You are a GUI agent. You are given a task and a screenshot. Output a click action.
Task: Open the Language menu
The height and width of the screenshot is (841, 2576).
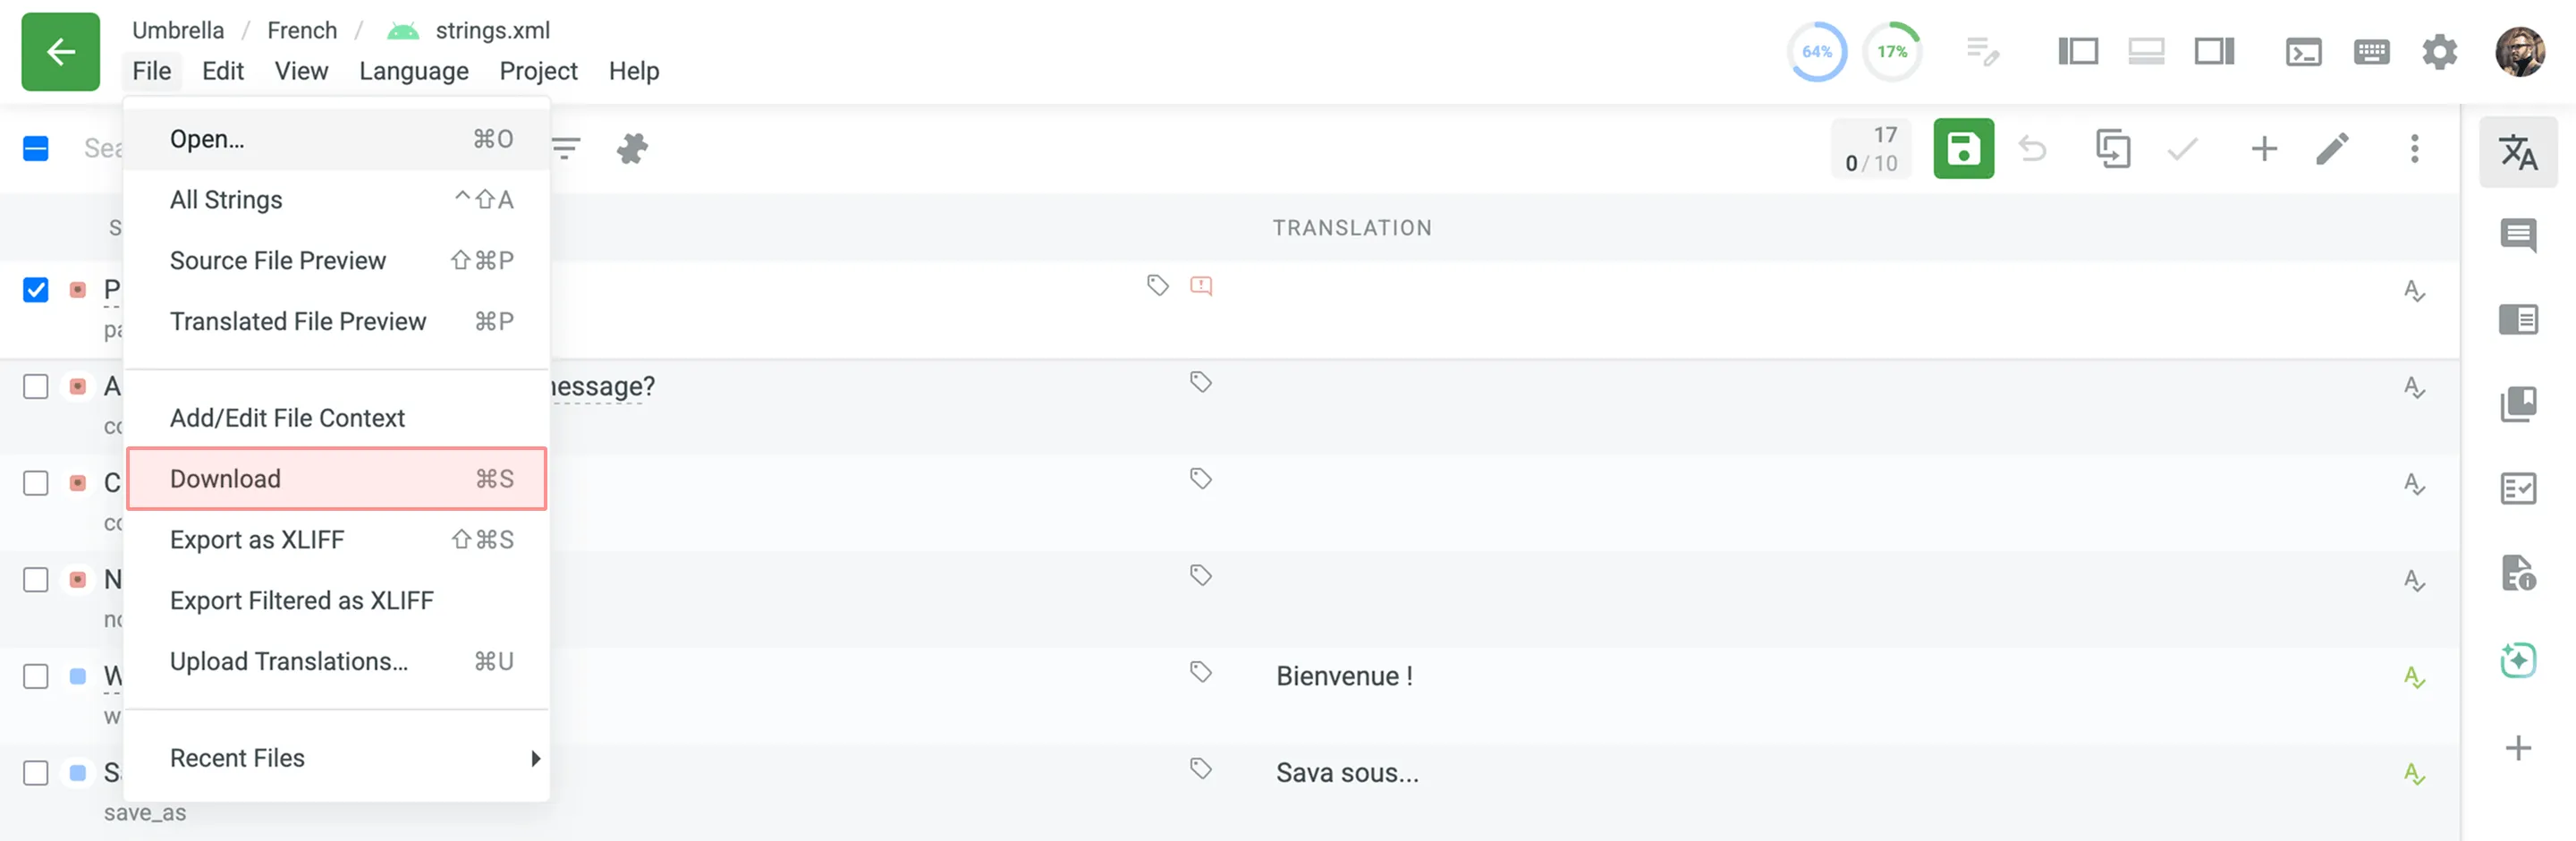[413, 70]
